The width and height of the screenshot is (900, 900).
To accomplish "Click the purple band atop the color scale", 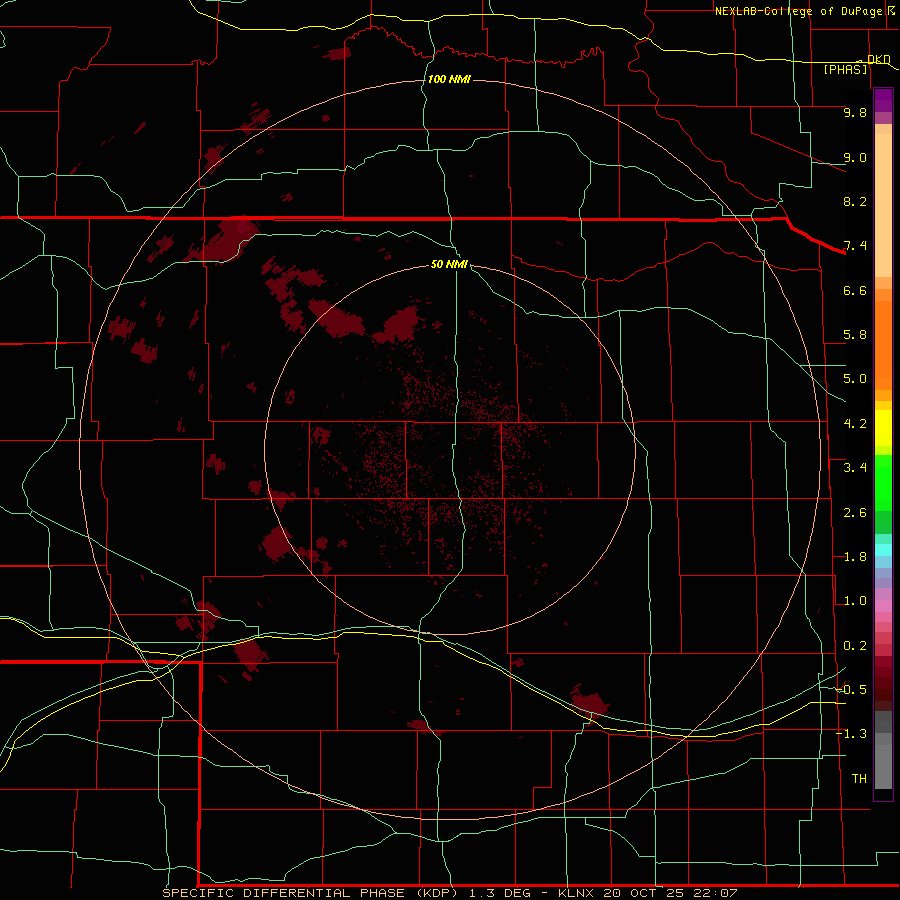I will [x=883, y=100].
